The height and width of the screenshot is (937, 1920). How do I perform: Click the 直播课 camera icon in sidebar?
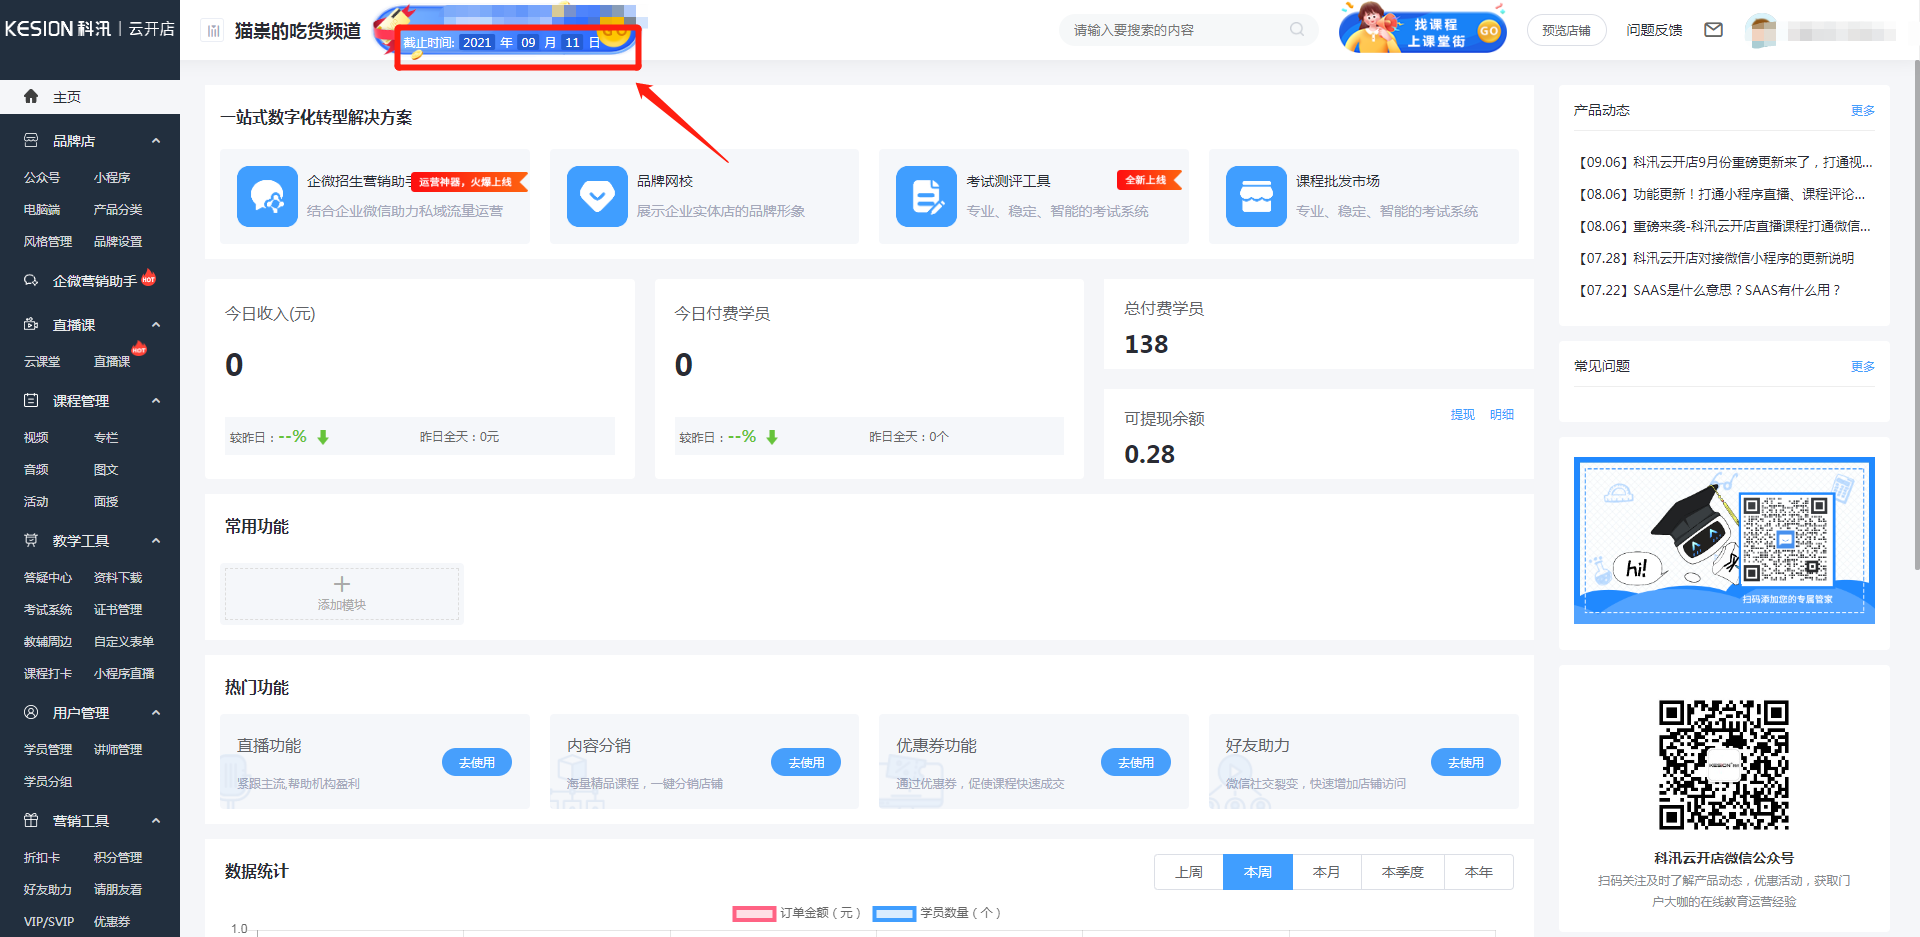click(31, 325)
